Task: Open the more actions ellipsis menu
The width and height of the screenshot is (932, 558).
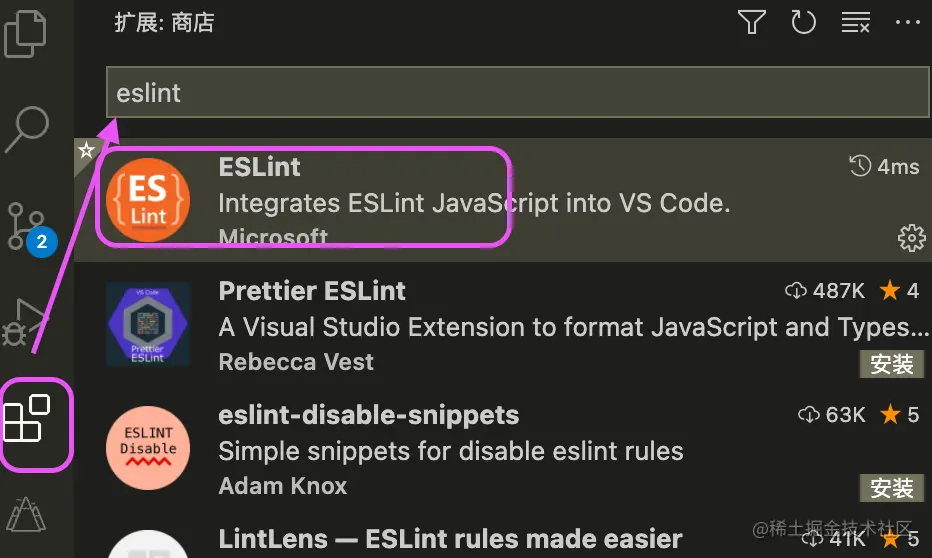Action: [906, 23]
